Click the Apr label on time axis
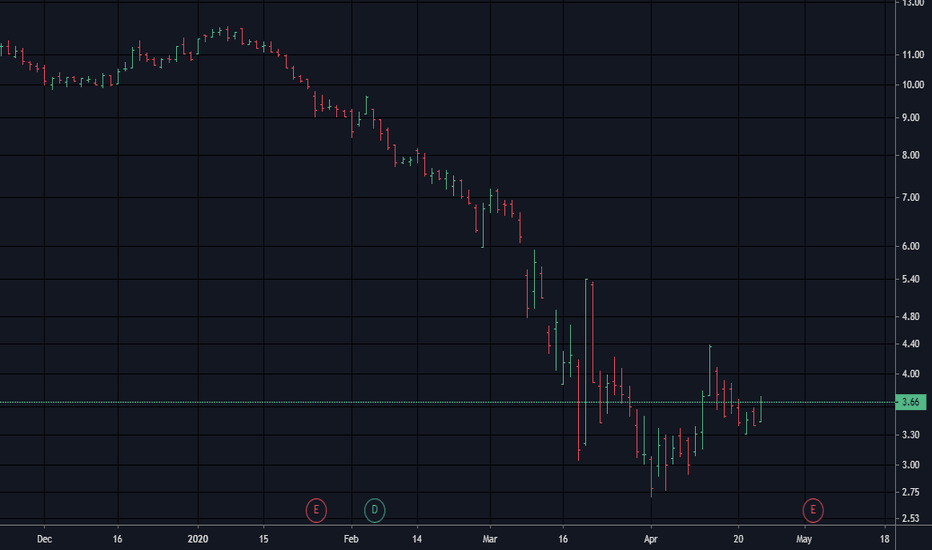932x550 pixels. pyautogui.click(x=651, y=539)
